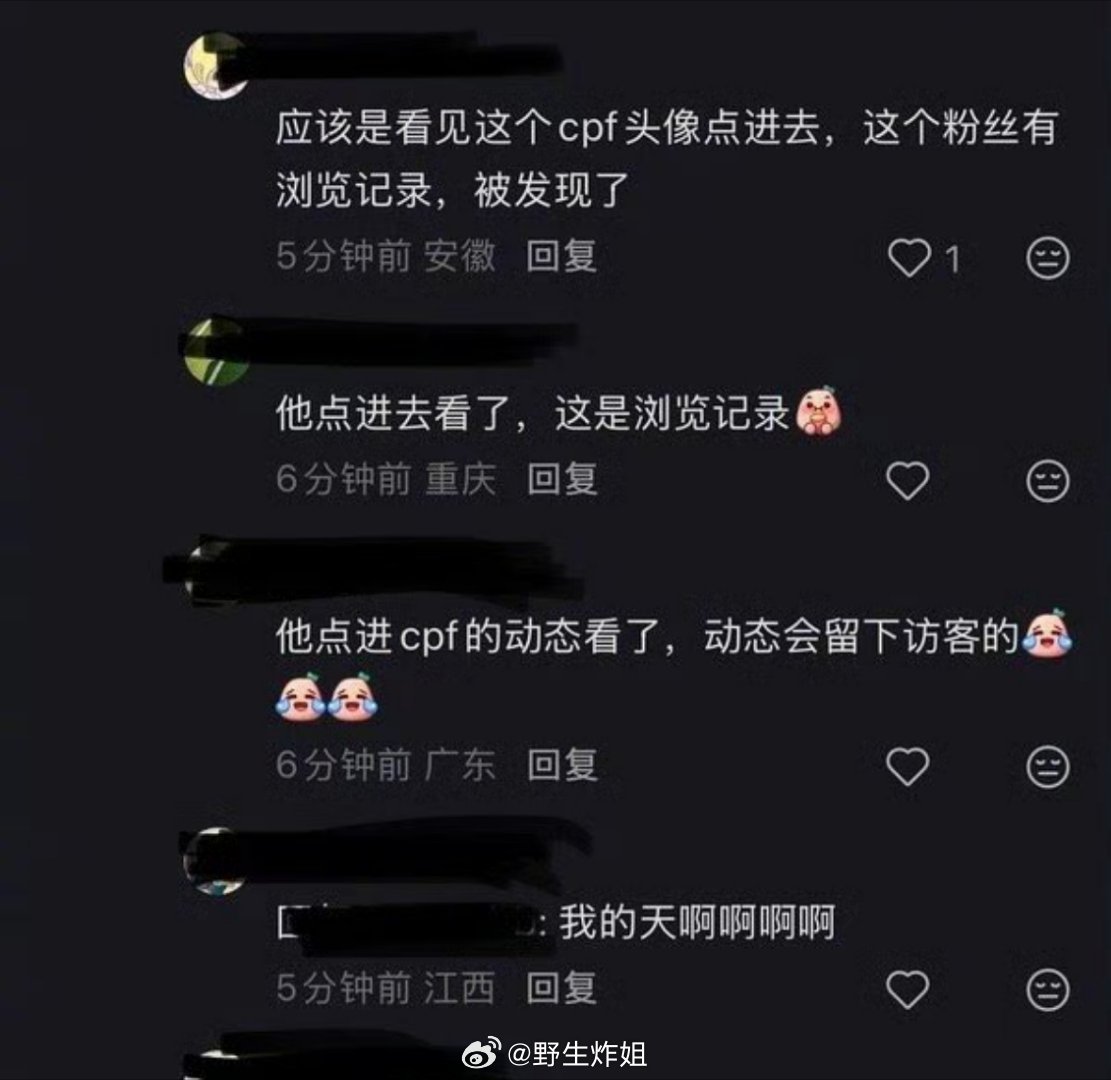Like the comment from 安徽
This screenshot has width=1111, height=1080.
pos(909,257)
